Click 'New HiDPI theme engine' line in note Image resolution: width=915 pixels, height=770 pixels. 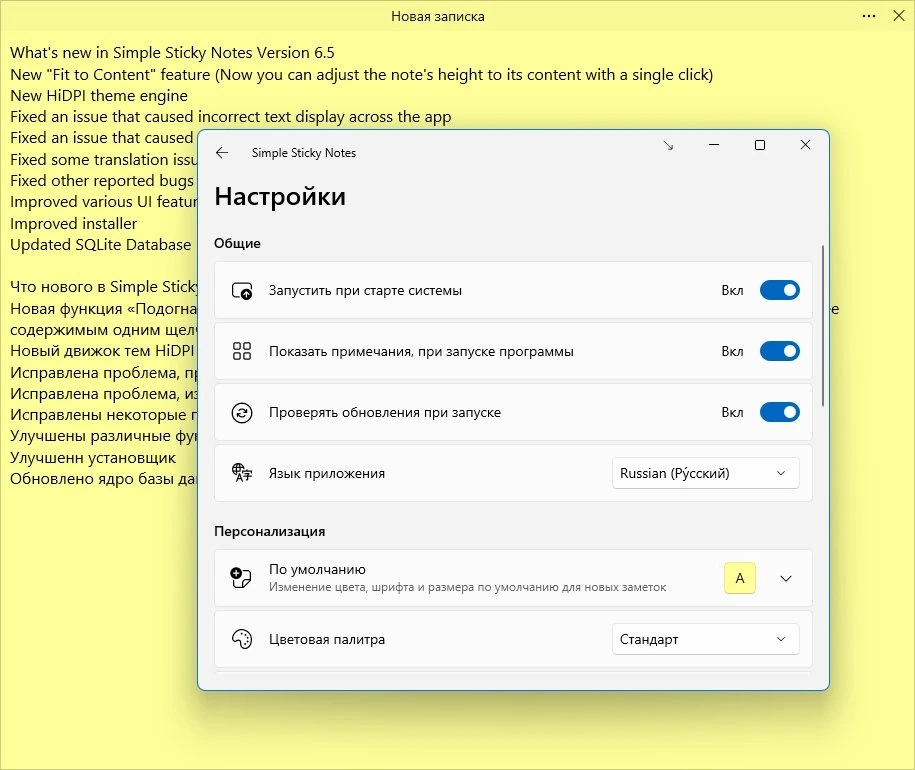[x=99, y=96]
